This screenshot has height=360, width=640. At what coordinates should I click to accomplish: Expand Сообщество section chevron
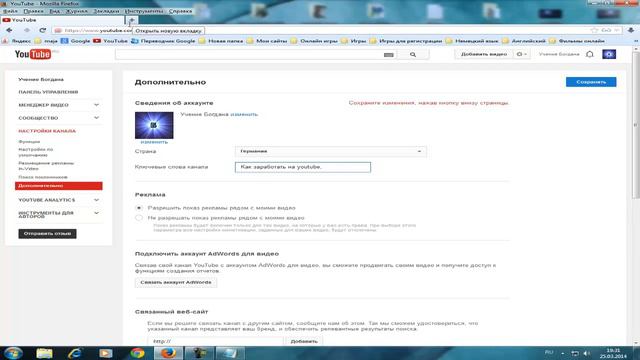[96, 118]
